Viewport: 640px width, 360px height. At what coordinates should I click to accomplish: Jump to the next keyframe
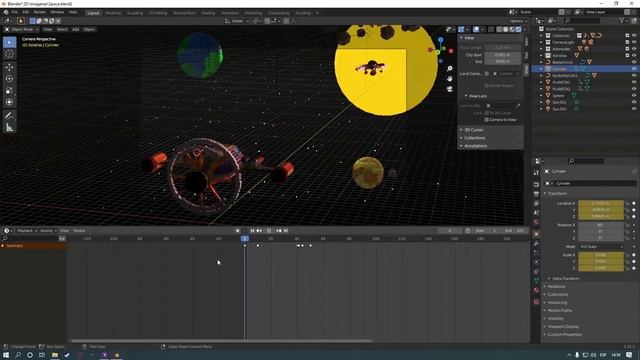coord(279,231)
